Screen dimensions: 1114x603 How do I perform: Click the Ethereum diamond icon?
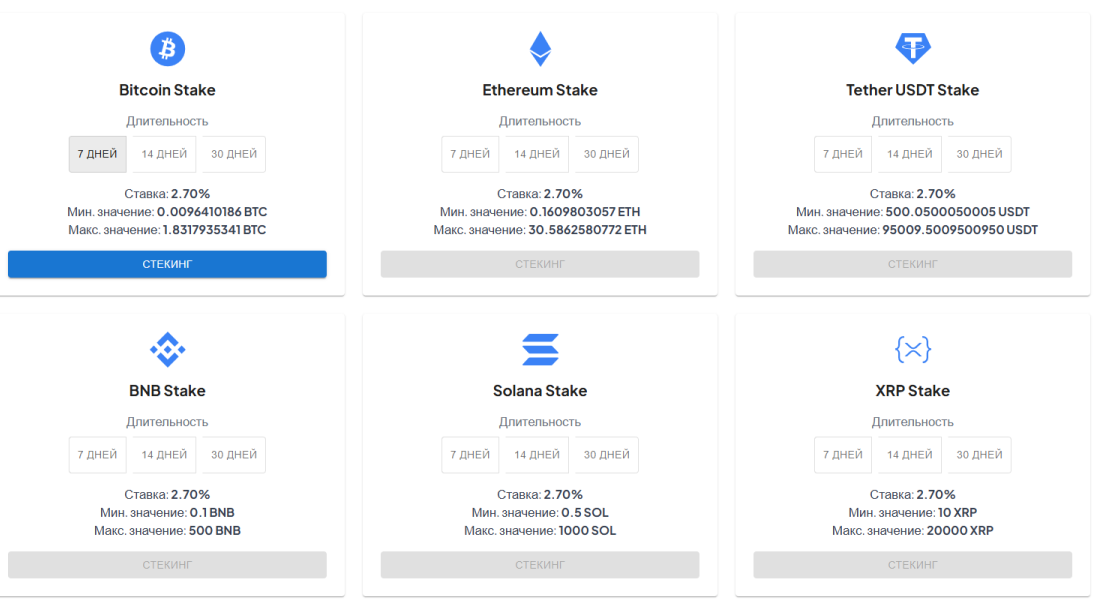click(x=540, y=49)
